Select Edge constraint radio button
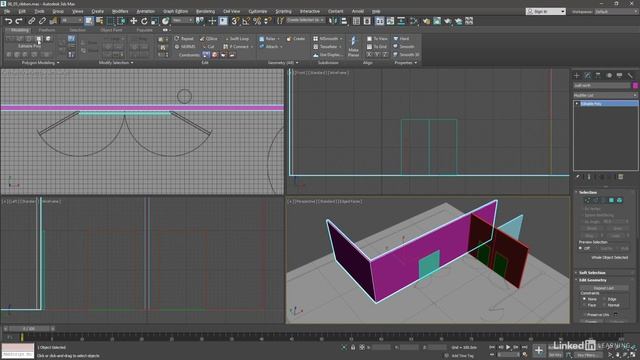 click(x=604, y=299)
